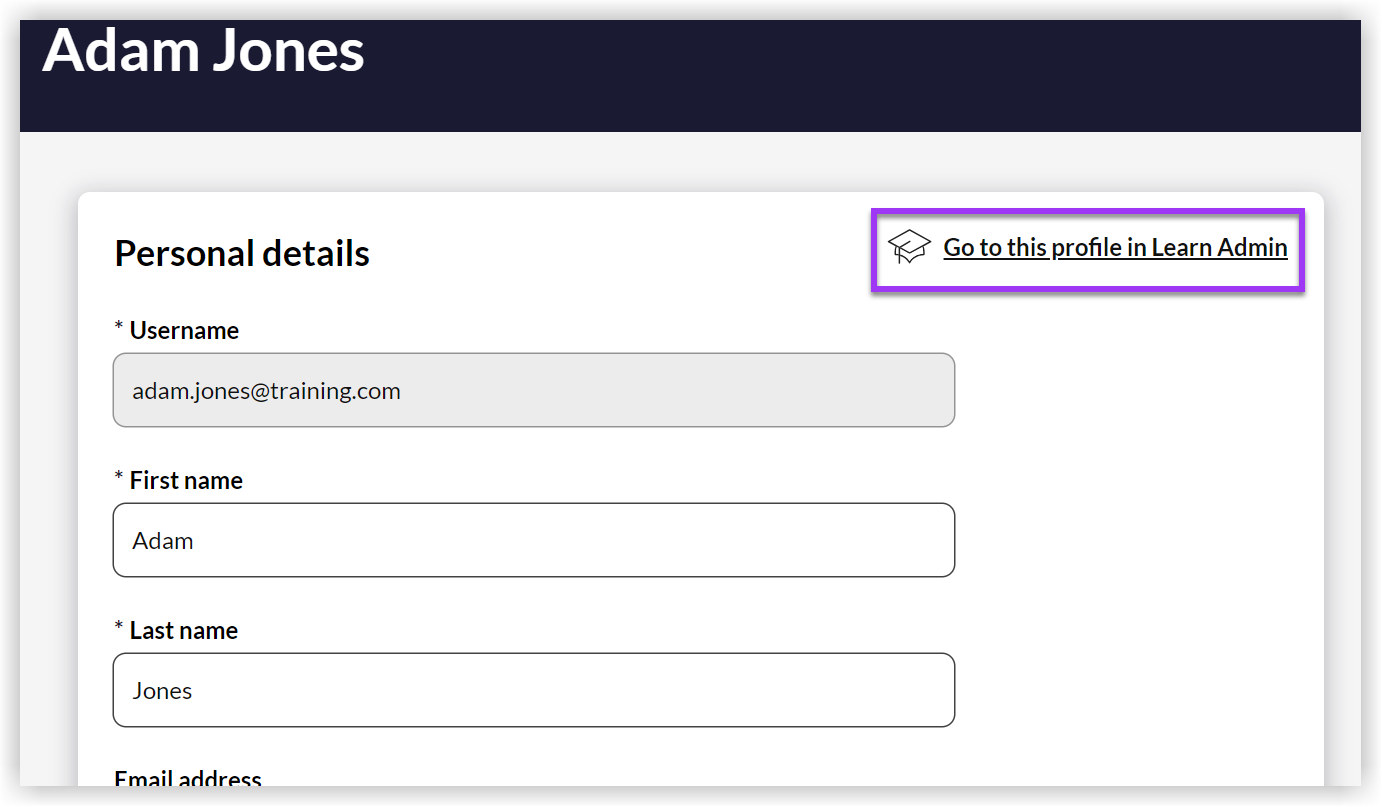Click the First name label
The width and height of the screenshot is (1382, 807).
[x=186, y=480]
